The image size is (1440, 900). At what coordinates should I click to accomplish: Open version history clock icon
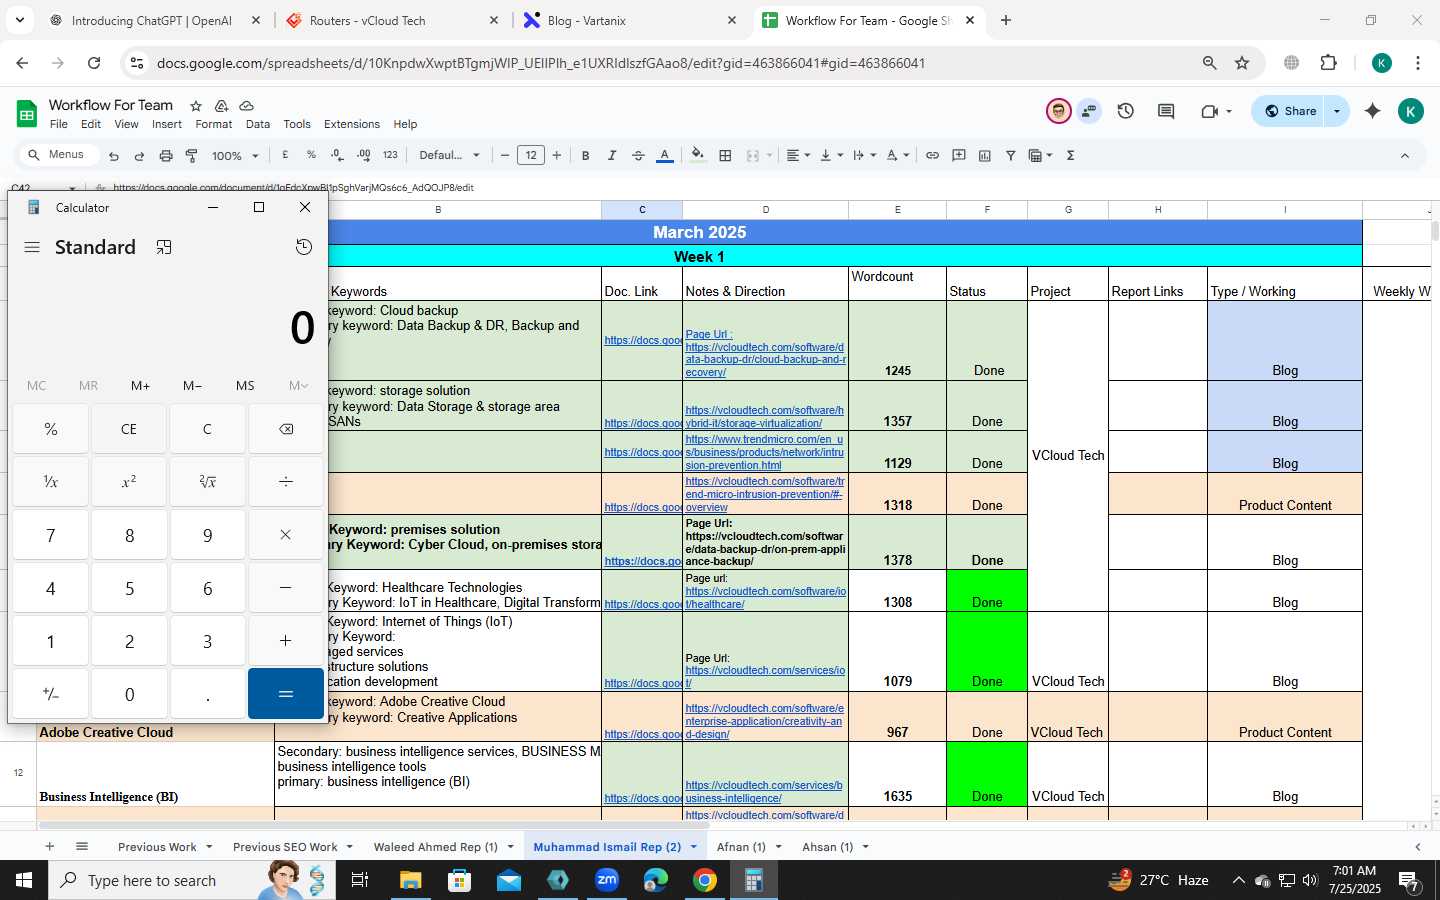(x=1126, y=111)
